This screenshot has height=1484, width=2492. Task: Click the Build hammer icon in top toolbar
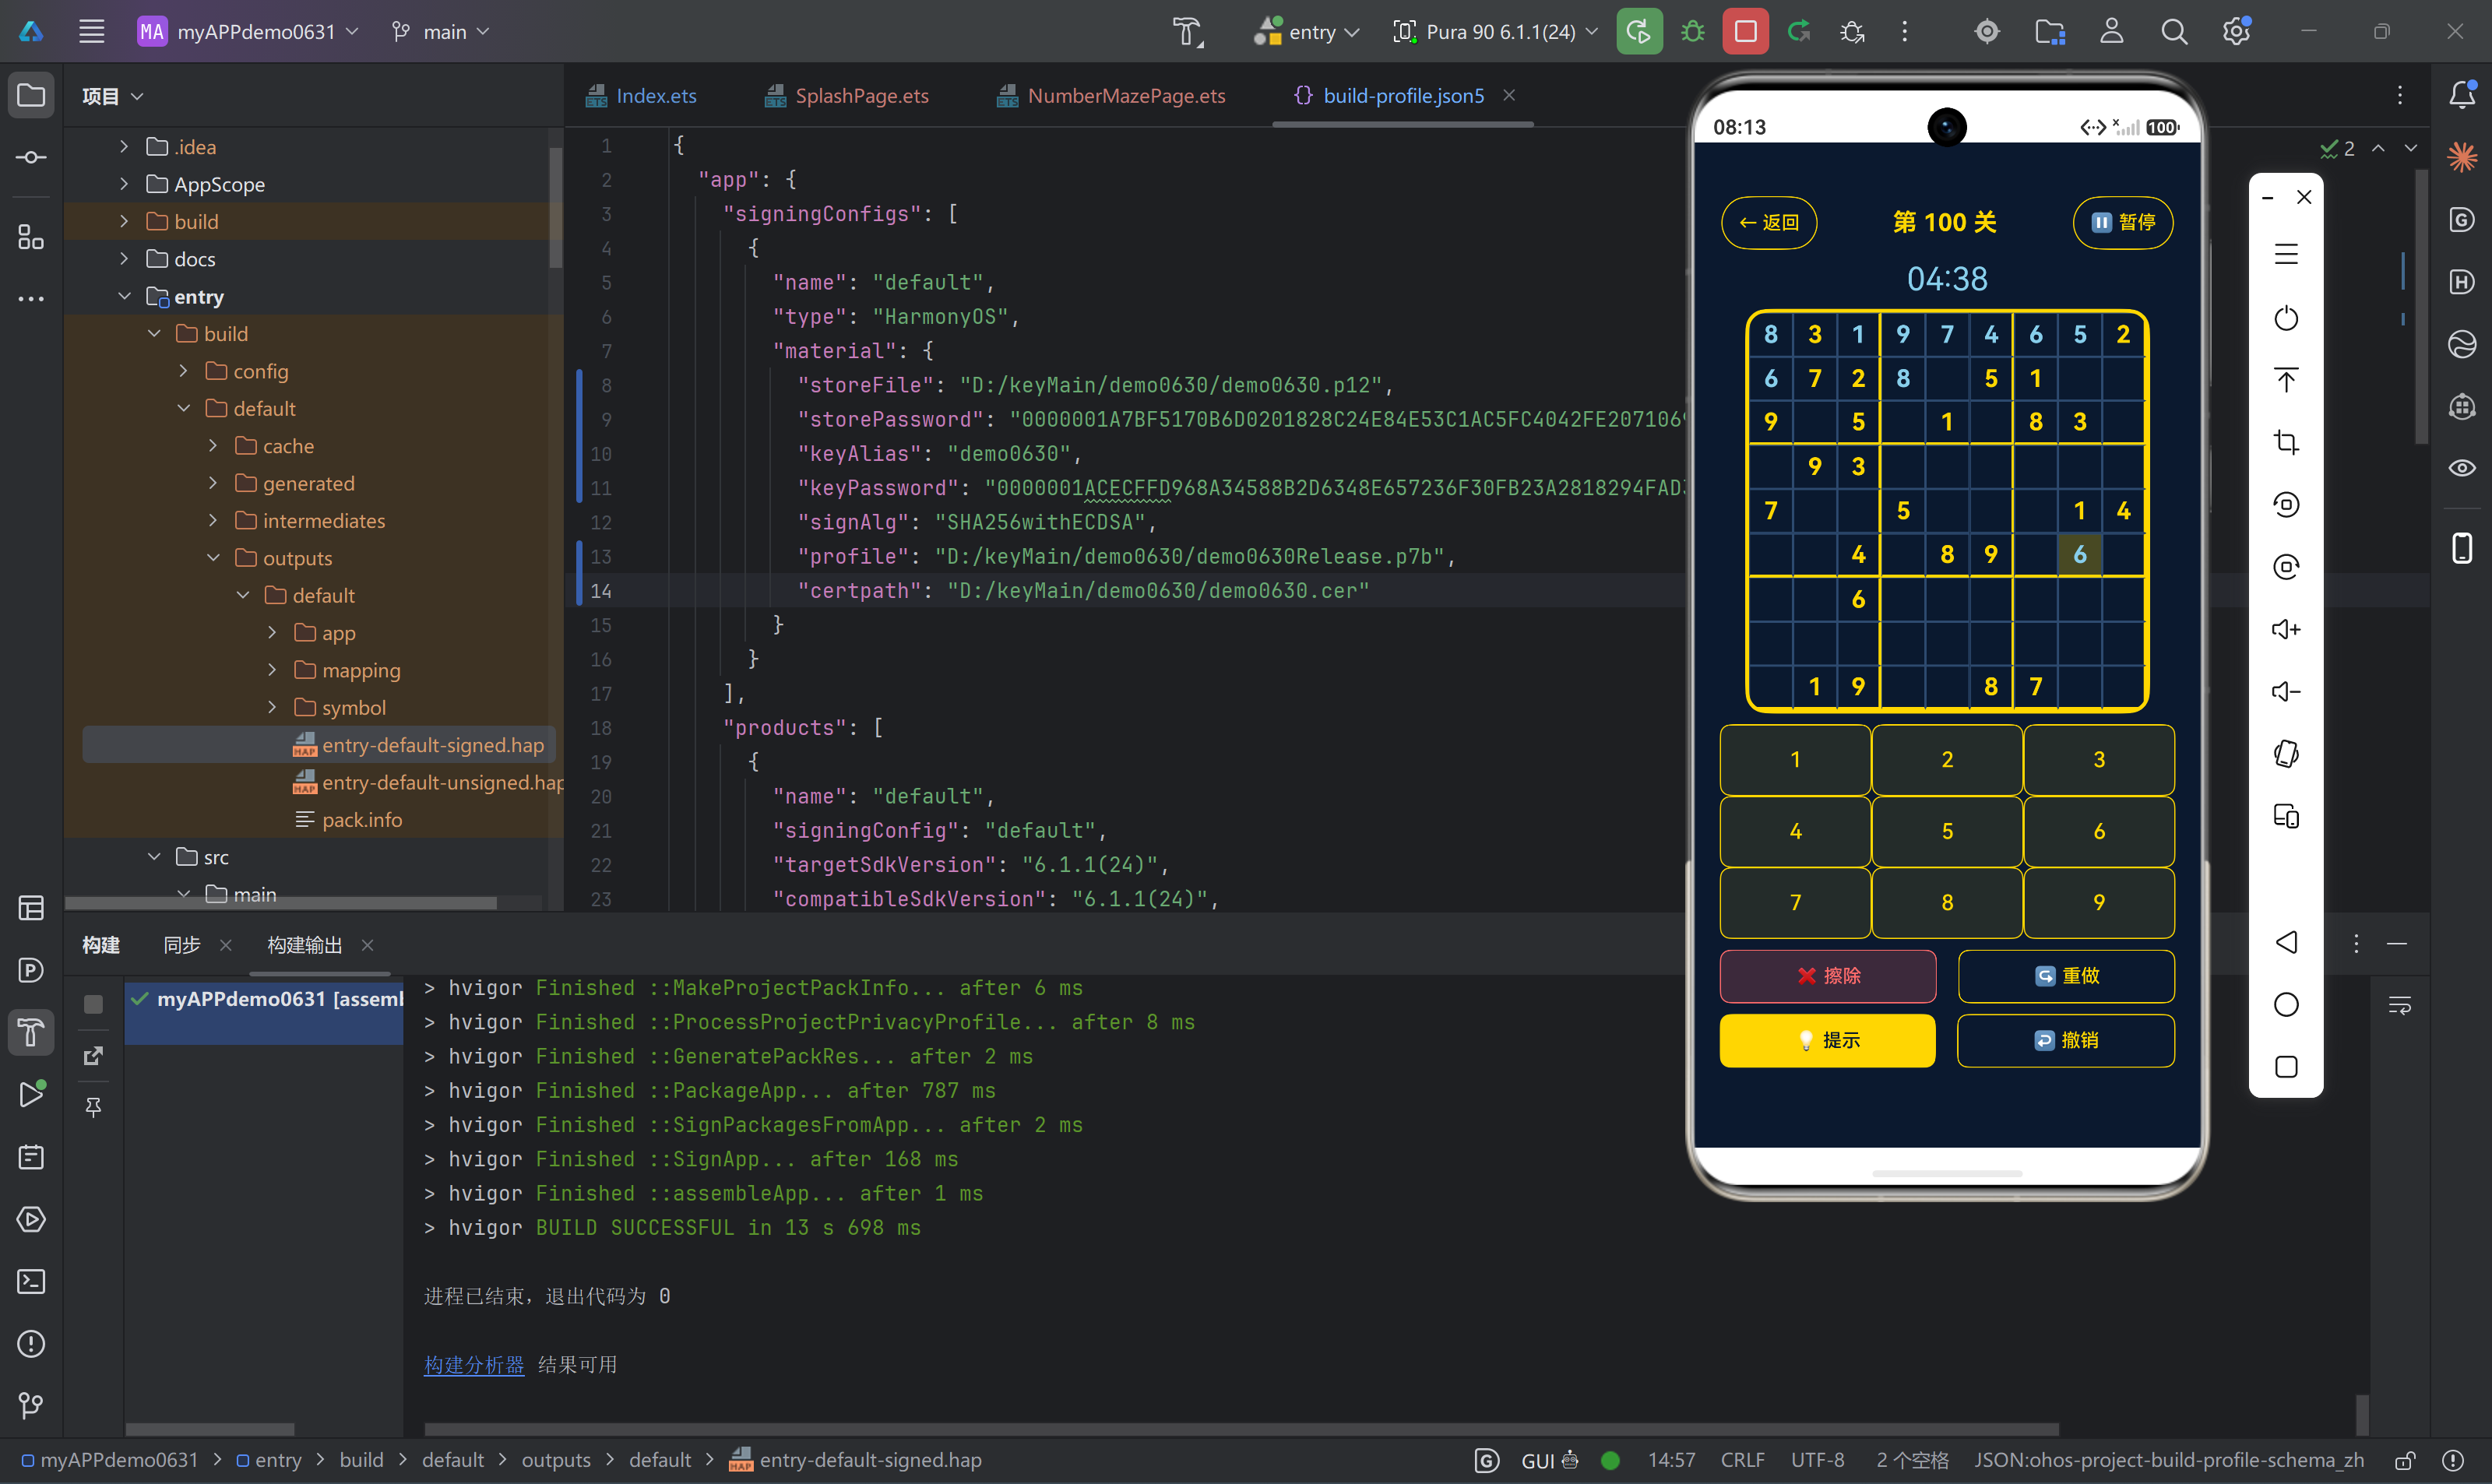[1188, 32]
